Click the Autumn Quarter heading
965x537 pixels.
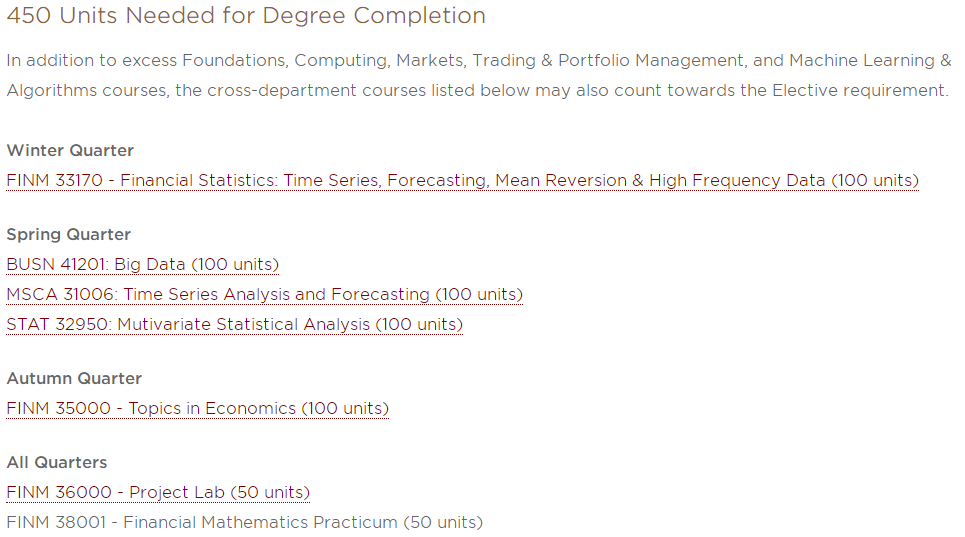click(74, 378)
